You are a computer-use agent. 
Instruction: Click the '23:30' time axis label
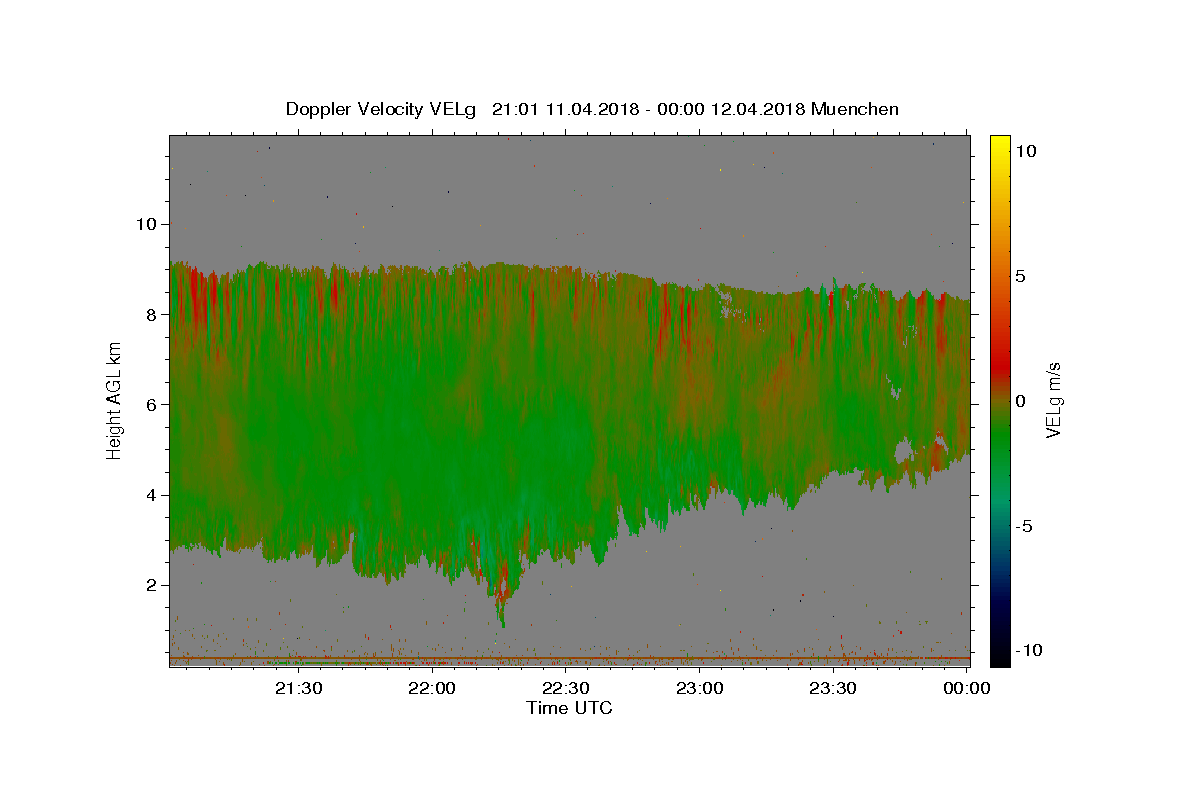coord(832,688)
